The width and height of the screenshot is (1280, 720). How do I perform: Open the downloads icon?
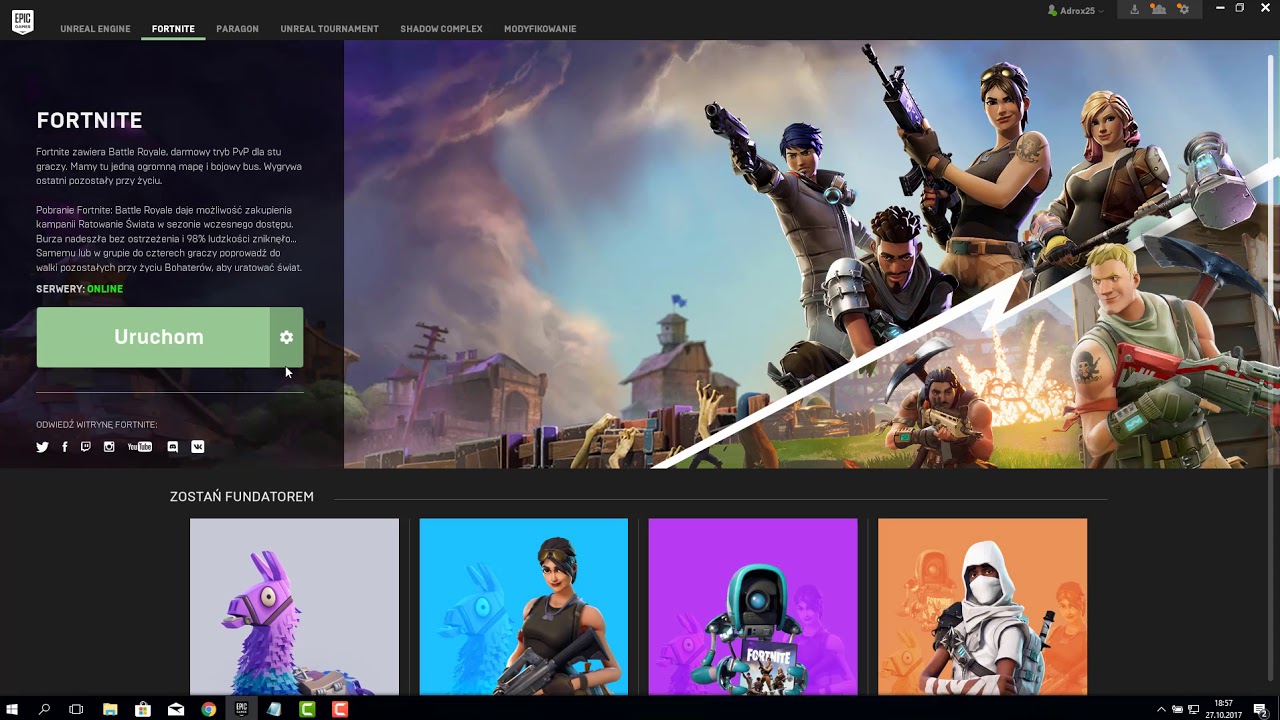[x=1134, y=9]
